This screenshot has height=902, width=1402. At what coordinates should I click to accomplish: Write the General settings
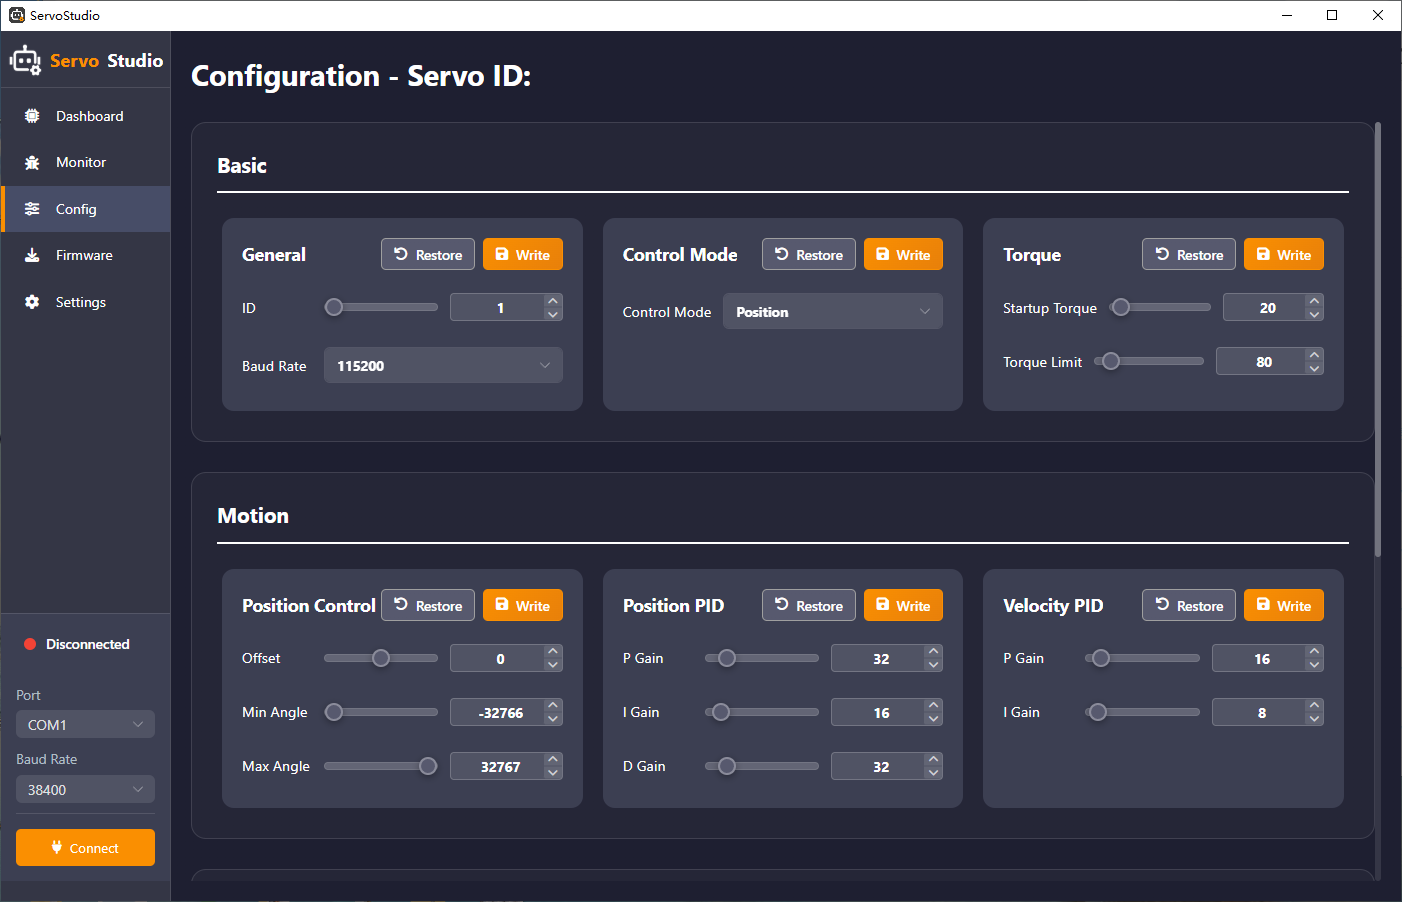(x=523, y=254)
